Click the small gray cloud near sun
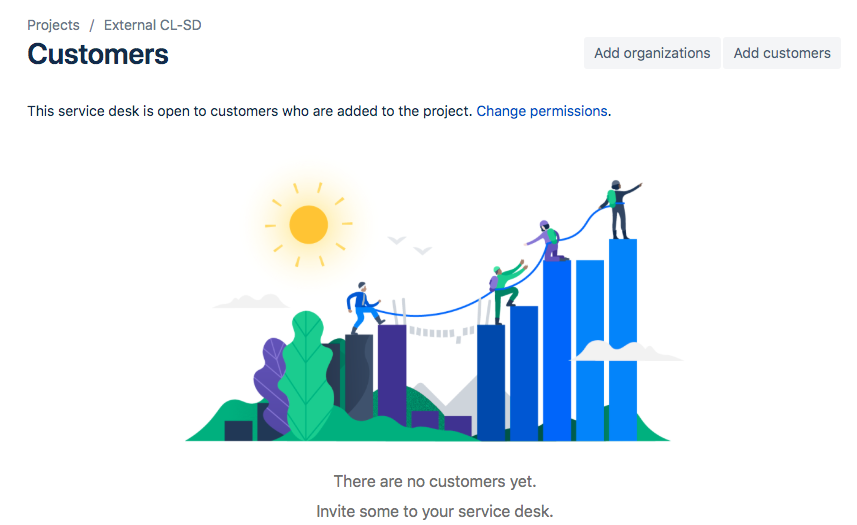857x525 pixels. tap(251, 301)
